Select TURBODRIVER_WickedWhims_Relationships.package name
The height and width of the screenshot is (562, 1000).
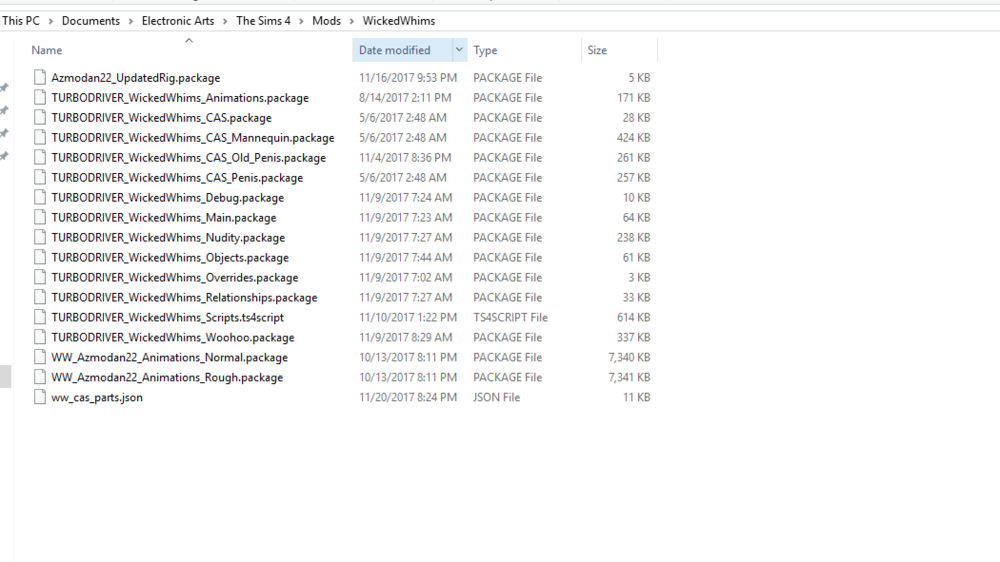pos(184,297)
